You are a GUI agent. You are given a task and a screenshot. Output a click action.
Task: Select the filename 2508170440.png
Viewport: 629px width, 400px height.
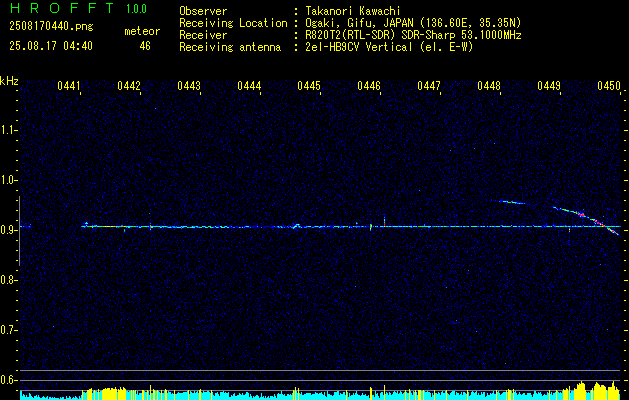pyautogui.click(x=51, y=27)
